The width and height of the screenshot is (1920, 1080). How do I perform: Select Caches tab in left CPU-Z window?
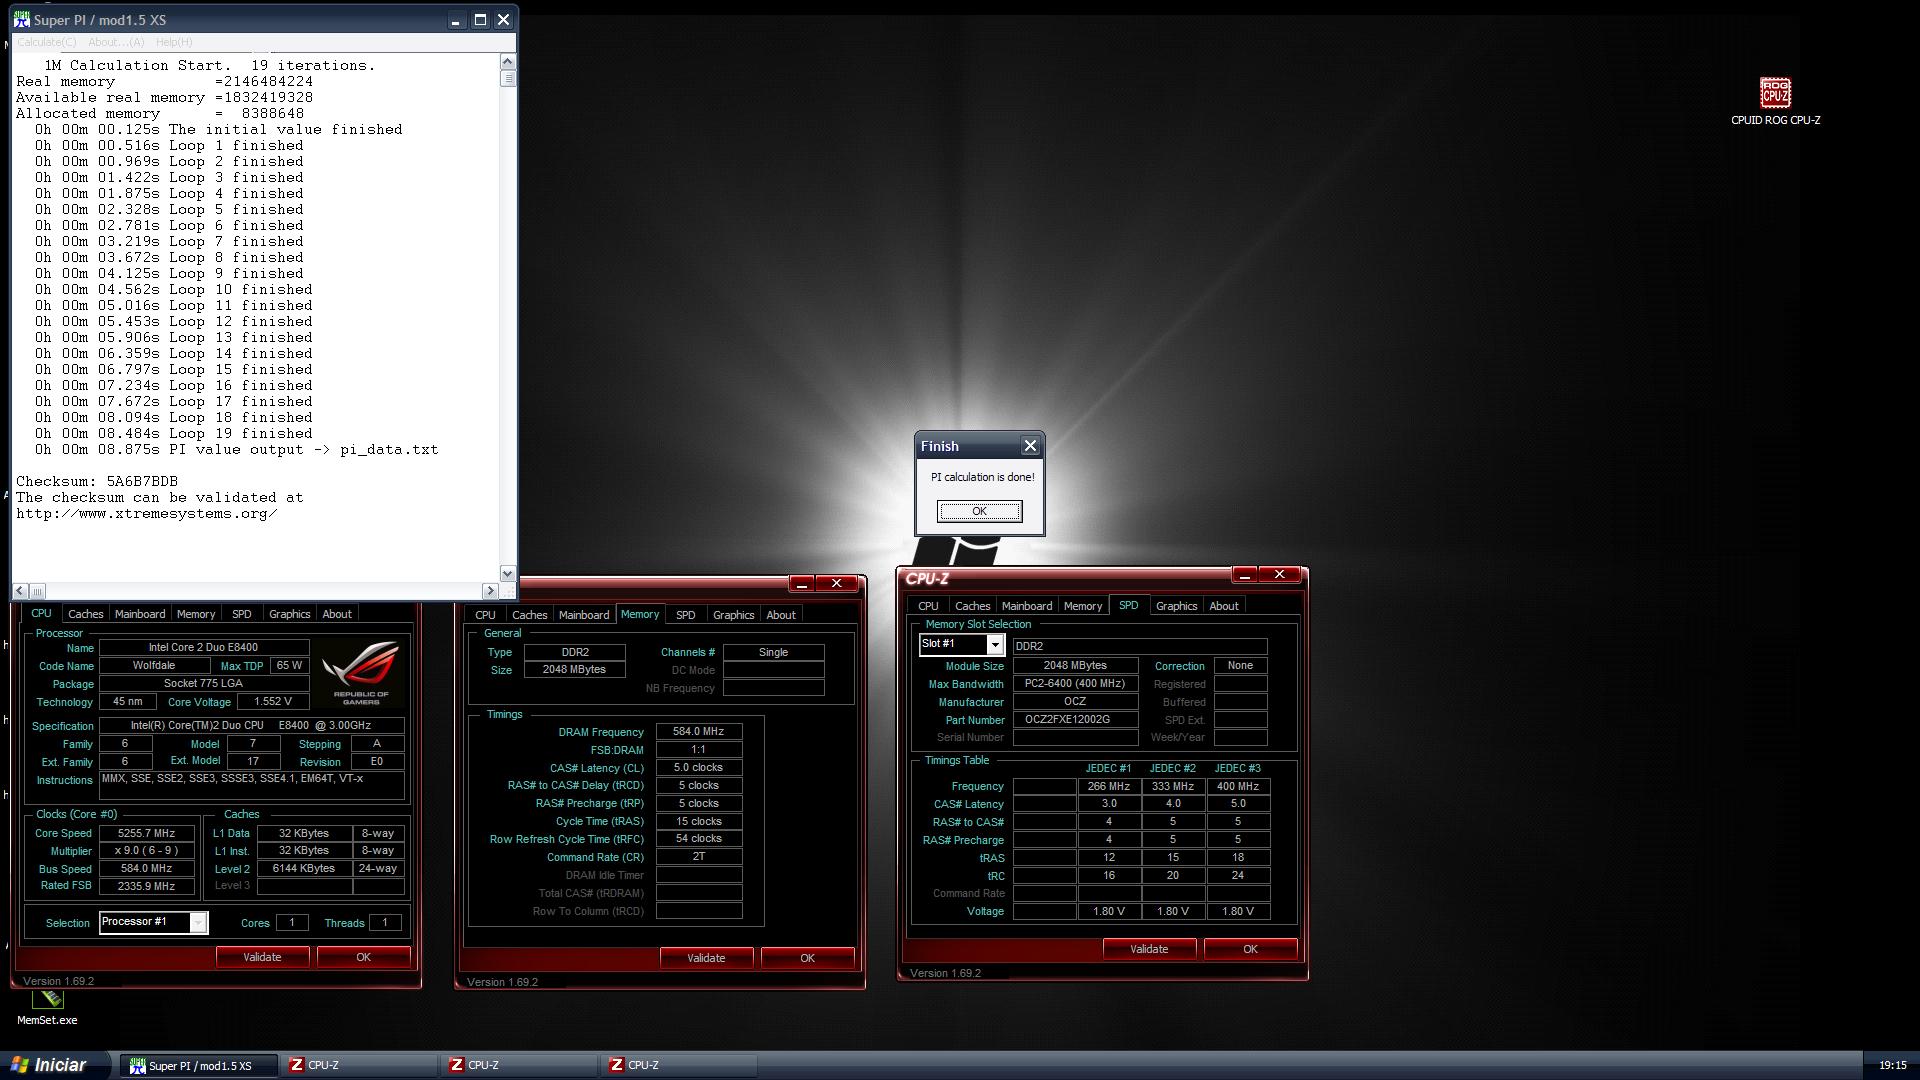[86, 614]
